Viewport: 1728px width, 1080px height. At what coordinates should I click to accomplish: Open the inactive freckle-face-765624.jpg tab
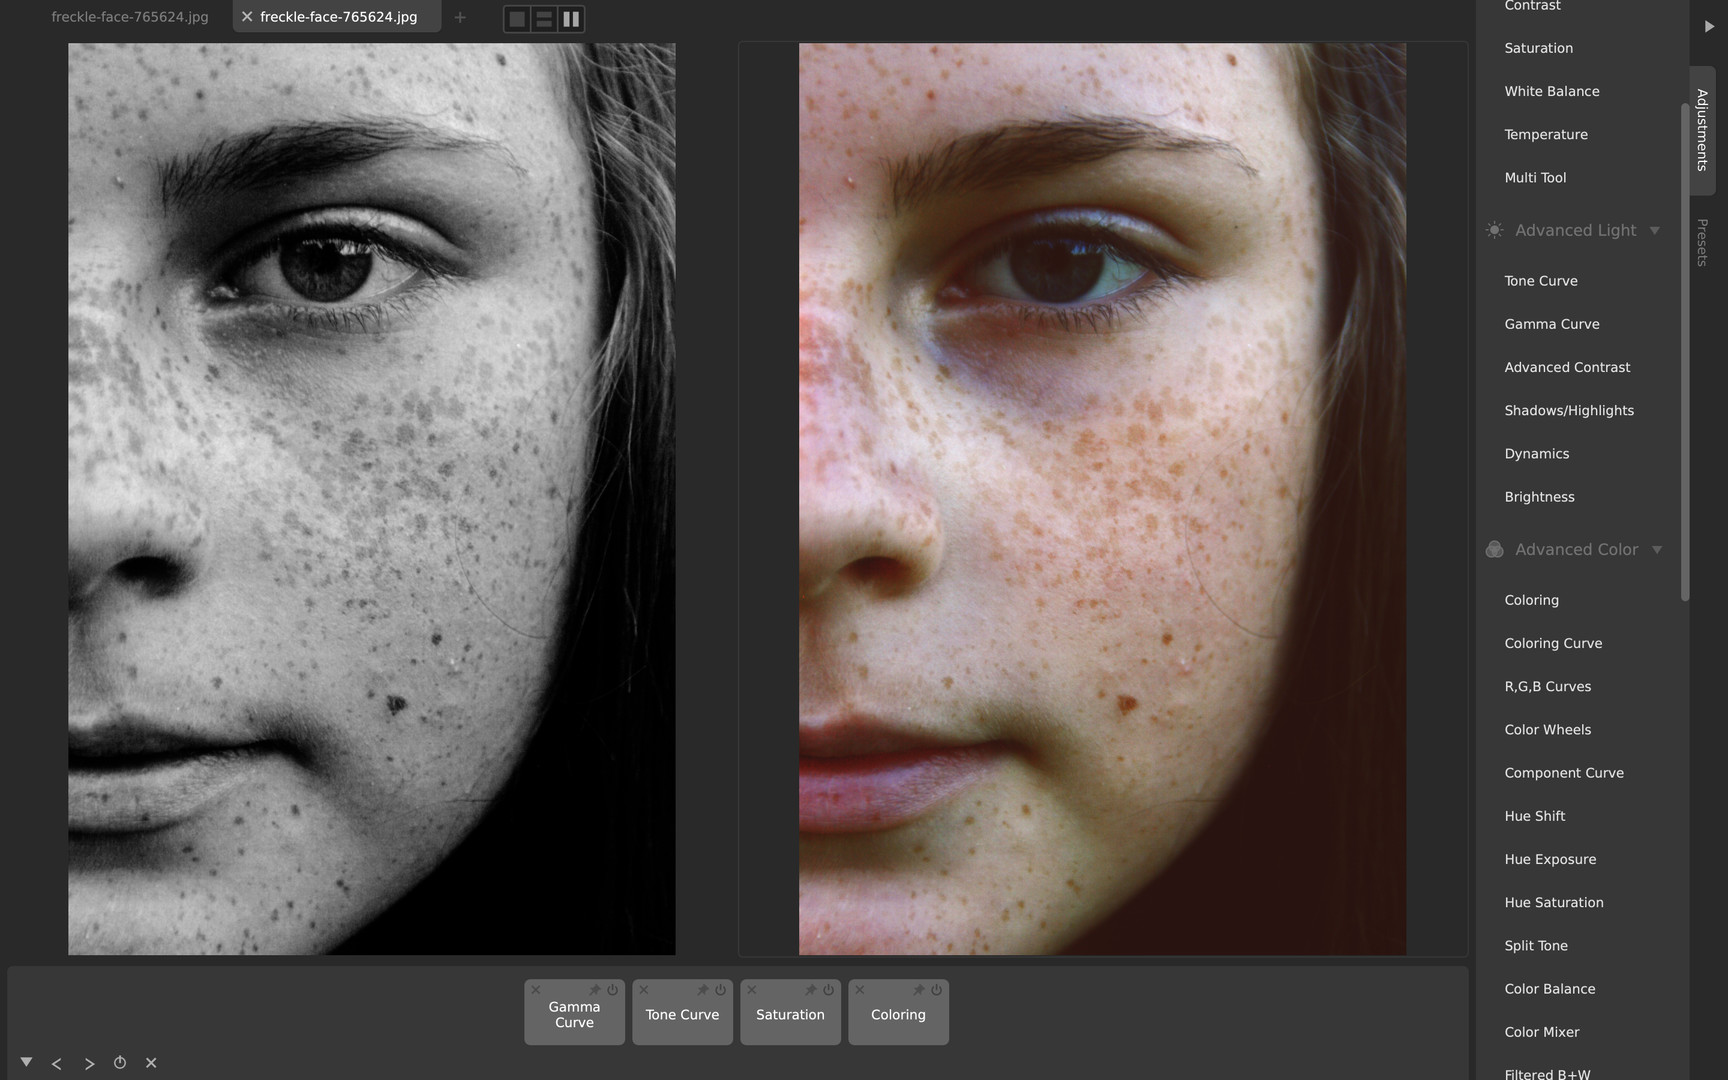[x=130, y=17]
